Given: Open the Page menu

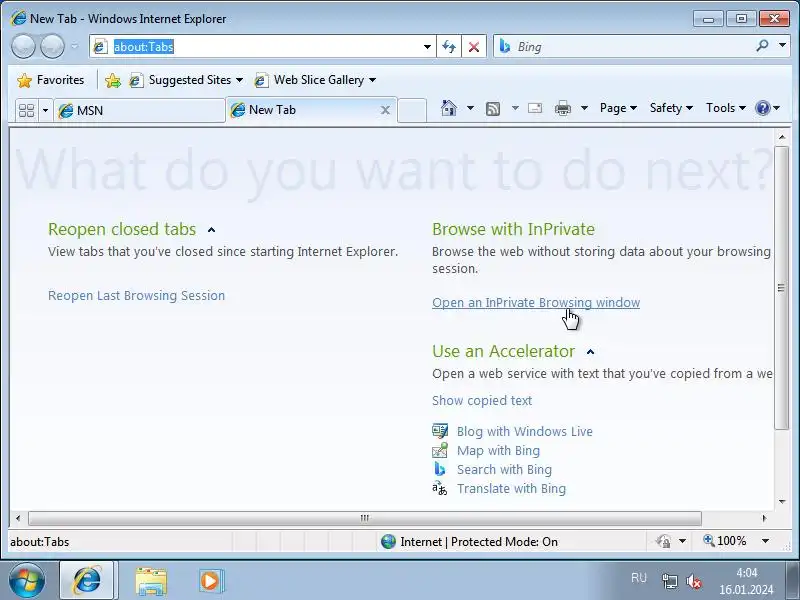Looking at the screenshot, I should (618, 108).
